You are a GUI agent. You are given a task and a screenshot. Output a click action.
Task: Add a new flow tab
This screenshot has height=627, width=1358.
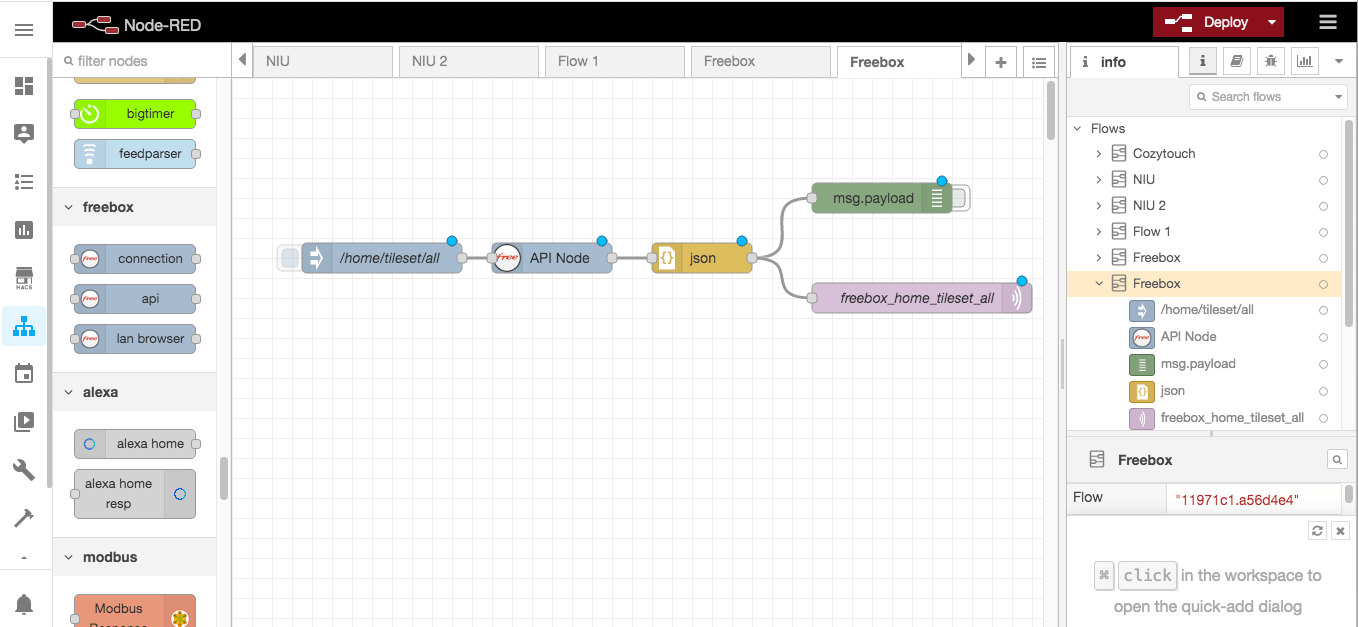[x=1000, y=62]
